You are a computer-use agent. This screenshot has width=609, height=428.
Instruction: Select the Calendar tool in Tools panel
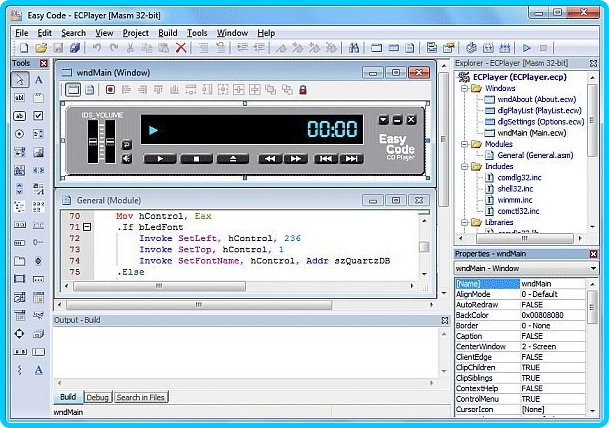(x=38, y=298)
